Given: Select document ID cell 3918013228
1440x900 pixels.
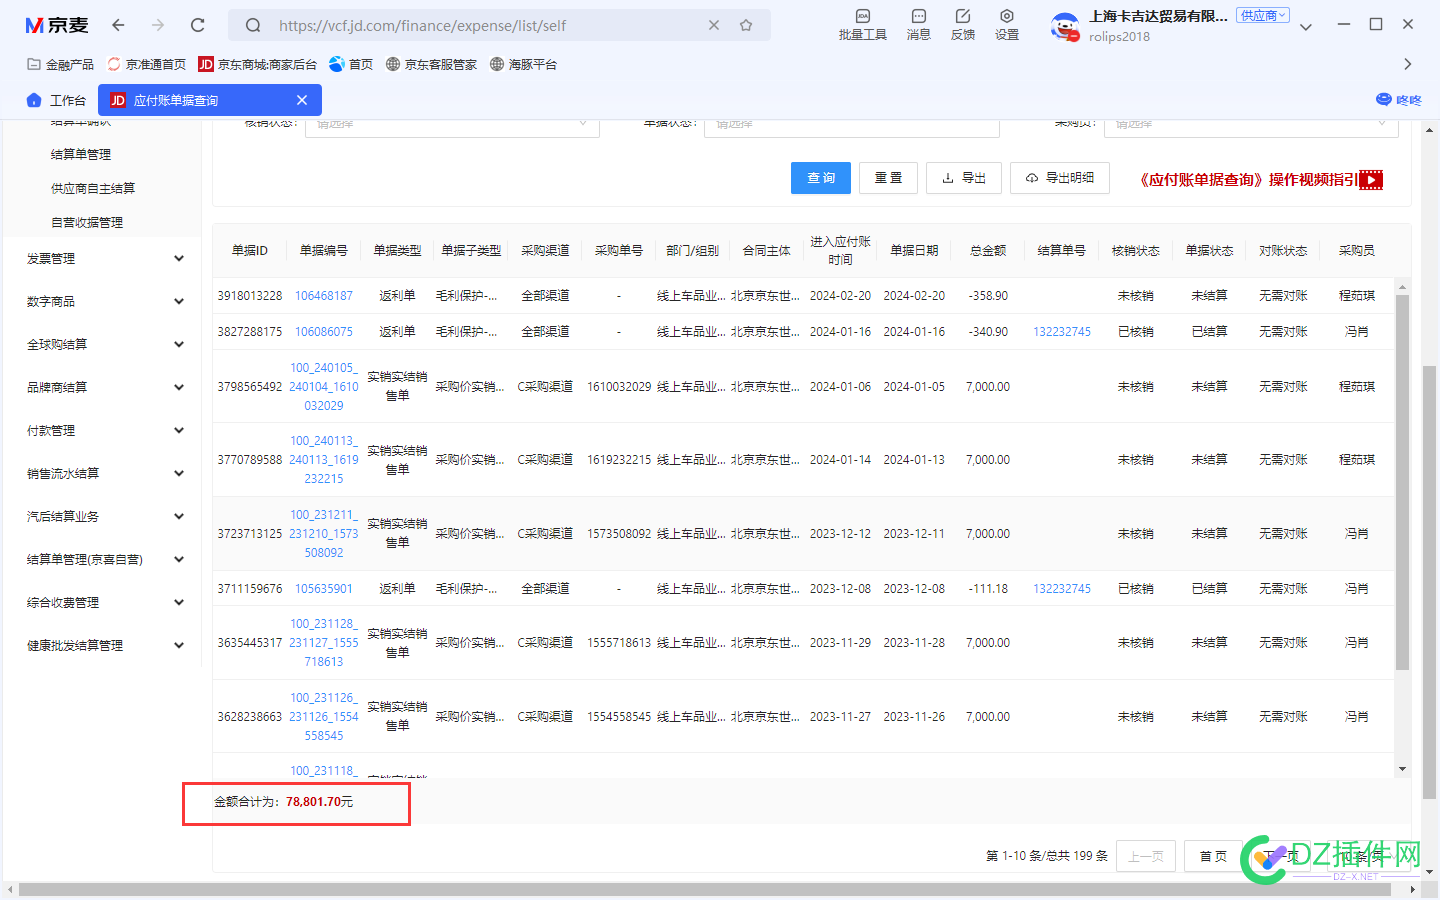Looking at the screenshot, I should tap(250, 296).
